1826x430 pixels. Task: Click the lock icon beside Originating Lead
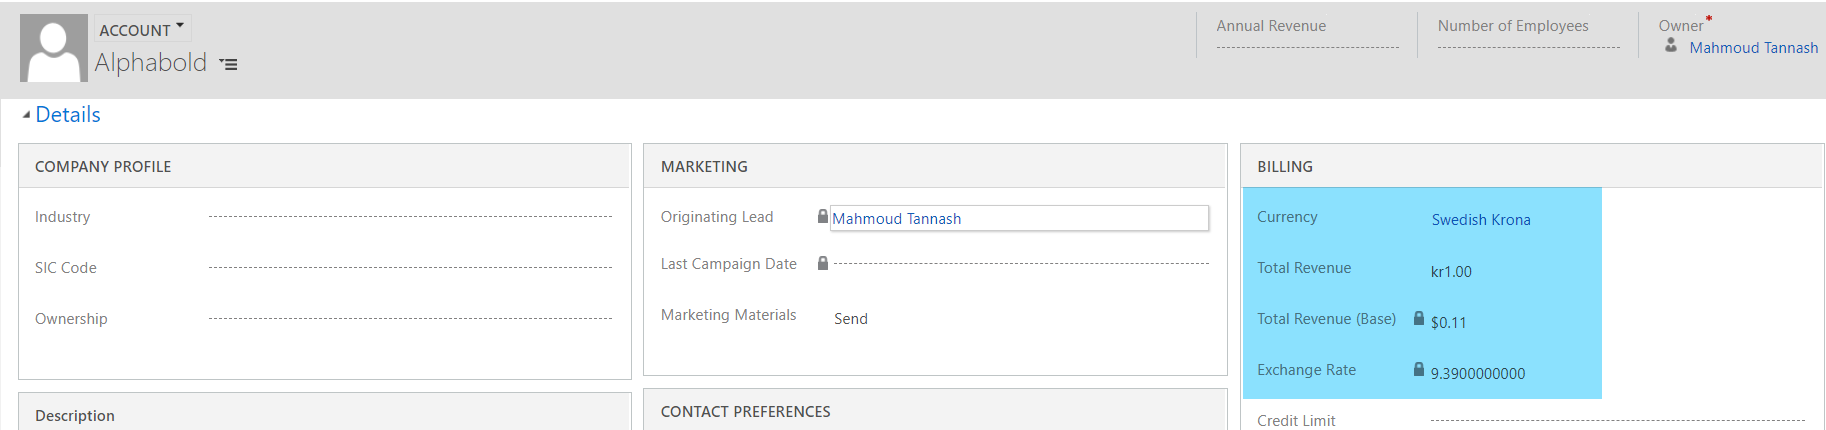tap(823, 216)
